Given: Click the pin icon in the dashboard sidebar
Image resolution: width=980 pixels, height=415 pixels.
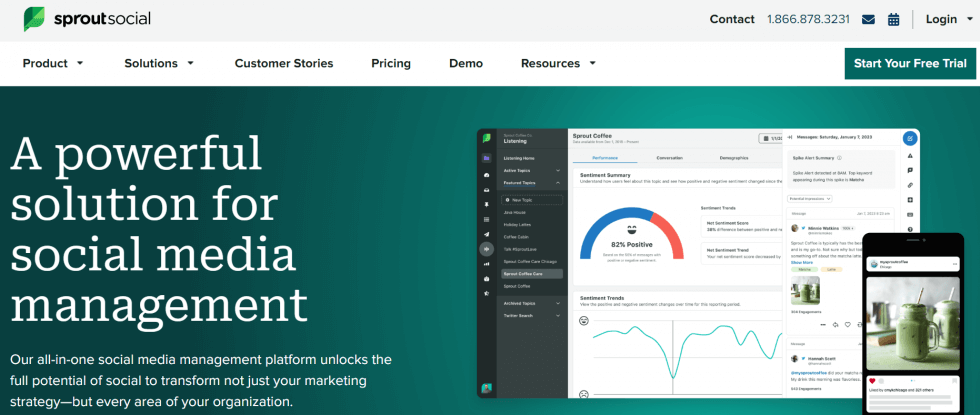Looking at the screenshot, I should tap(486, 204).
